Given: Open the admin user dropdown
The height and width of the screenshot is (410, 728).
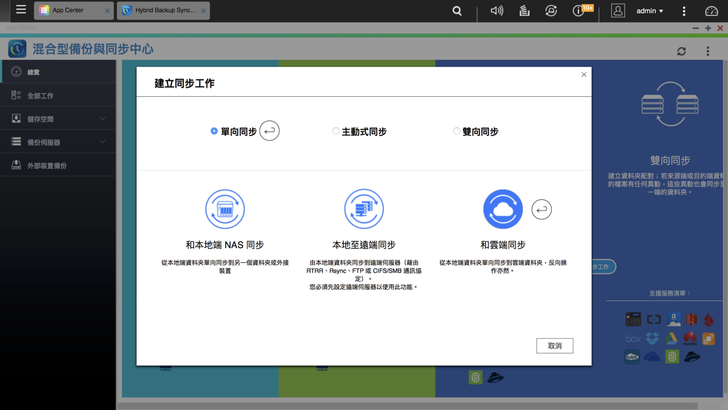Looking at the screenshot, I should click(651, 11).
